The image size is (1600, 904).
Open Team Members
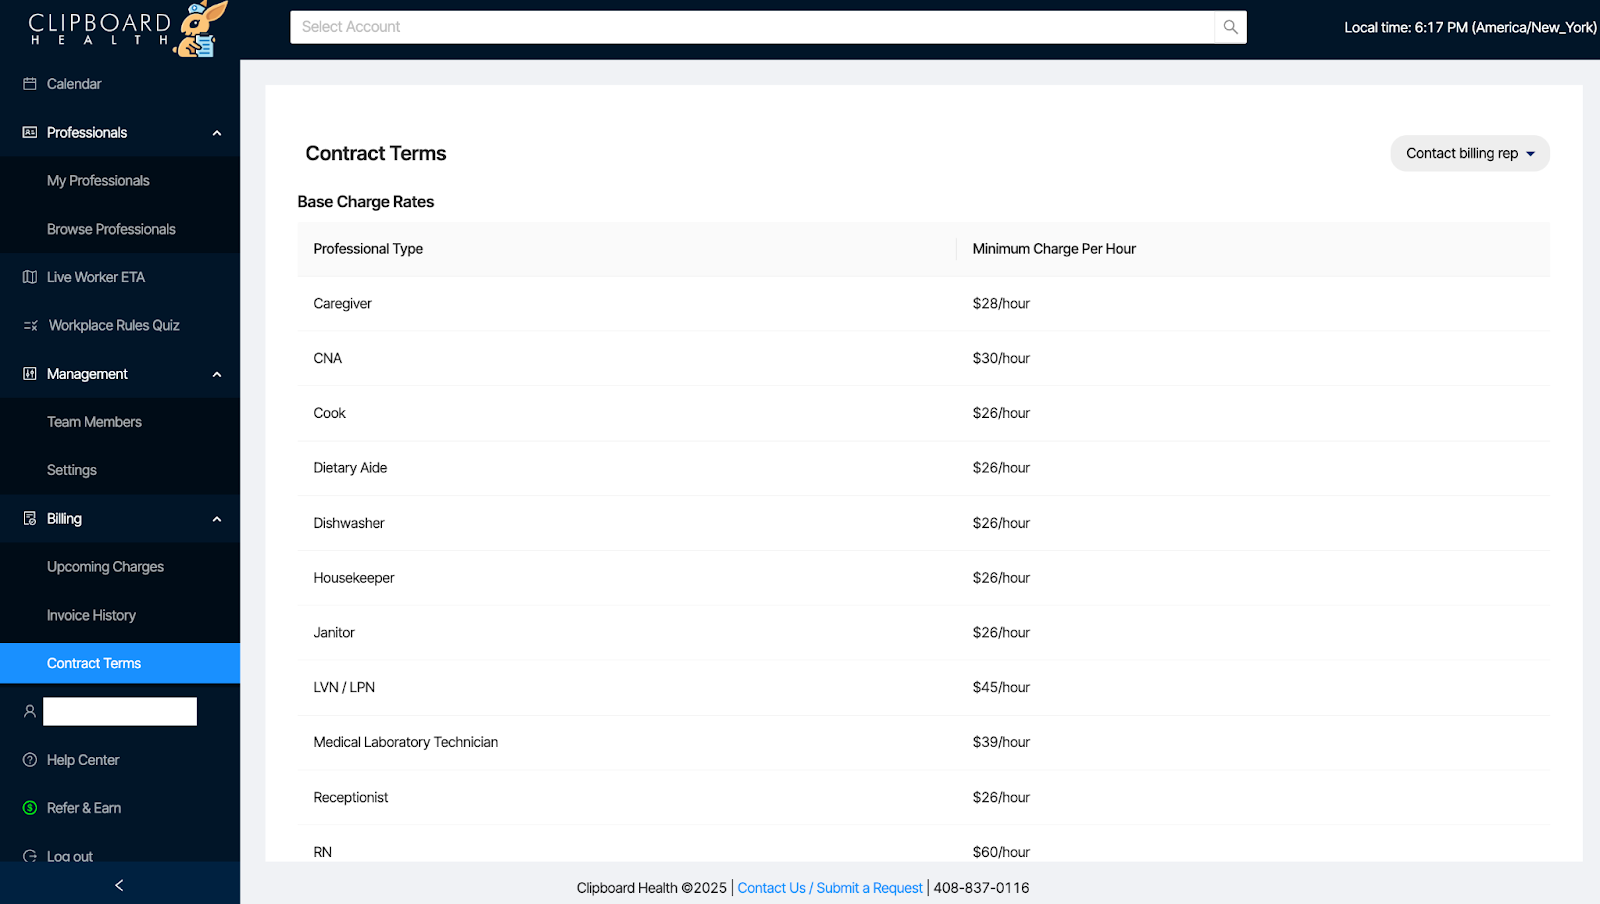coord(94,422)
